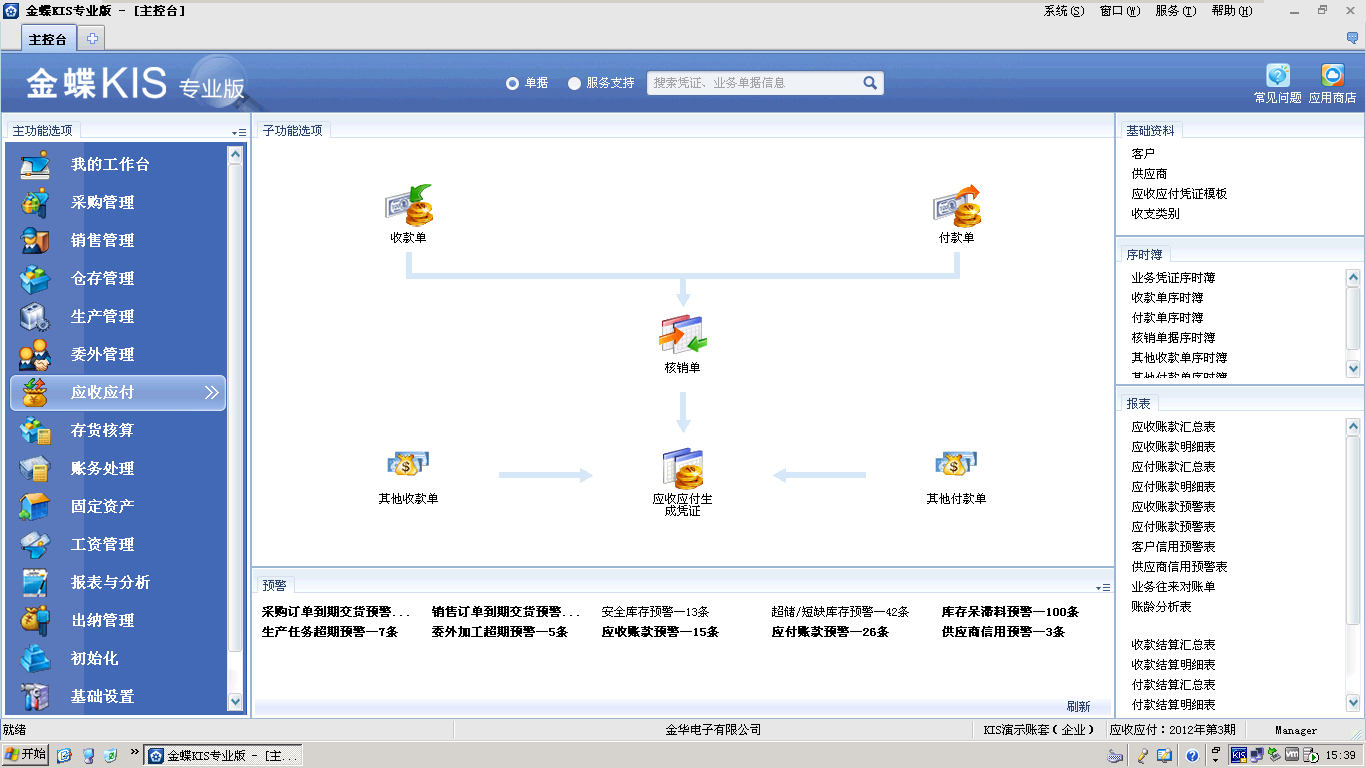Open the 系统(S) menu

[1064, 11]
